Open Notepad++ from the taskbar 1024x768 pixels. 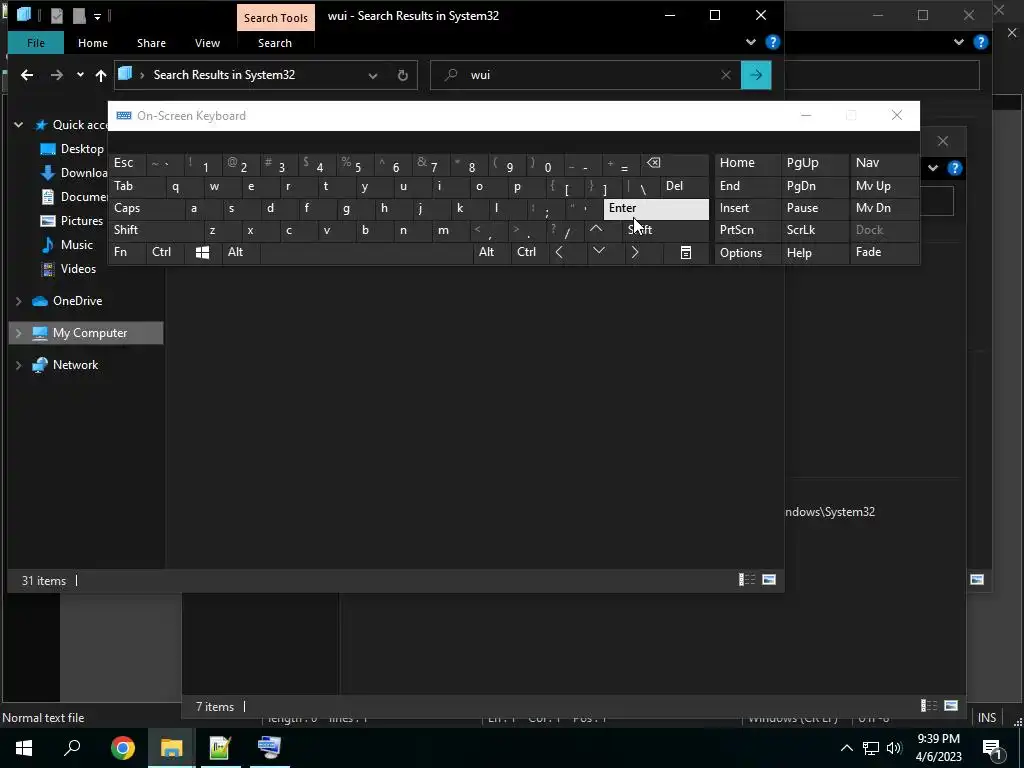pyautogui.click(x=220, y=748)
